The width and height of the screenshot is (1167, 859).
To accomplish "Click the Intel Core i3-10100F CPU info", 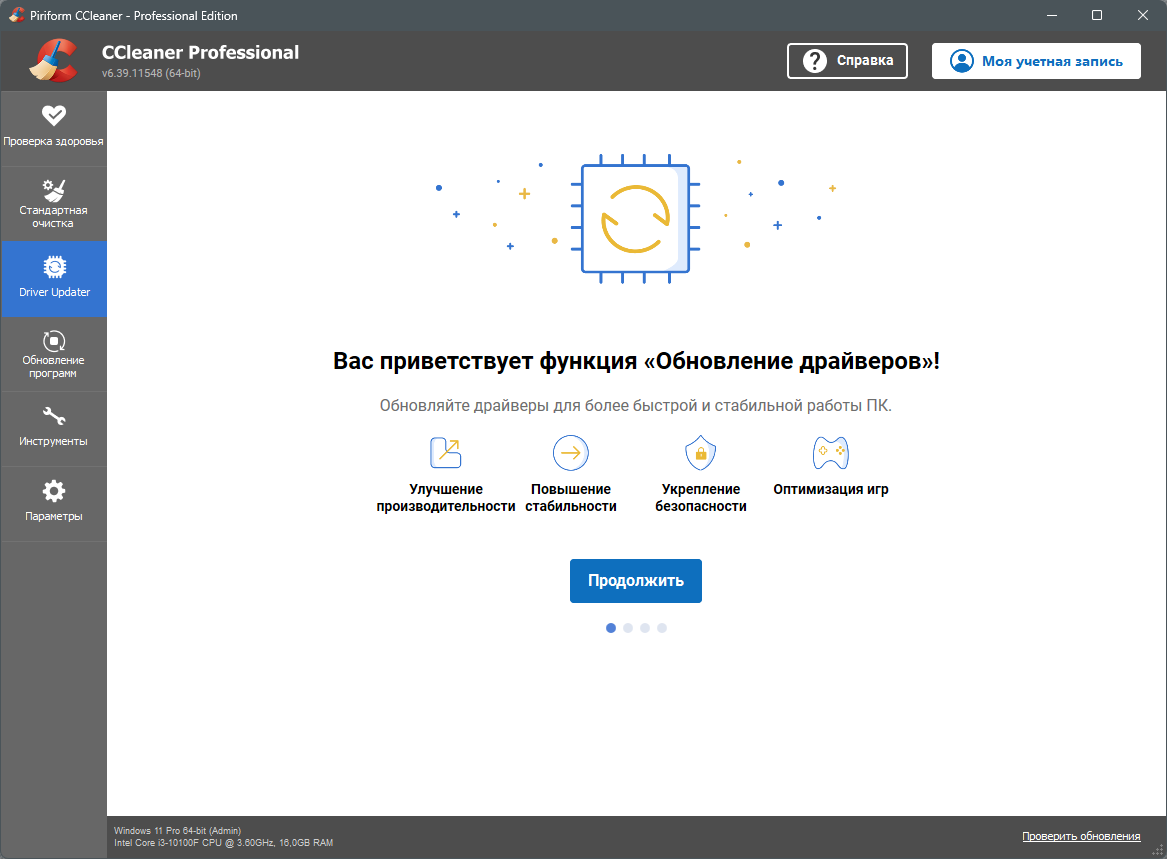I will (223, 843).
